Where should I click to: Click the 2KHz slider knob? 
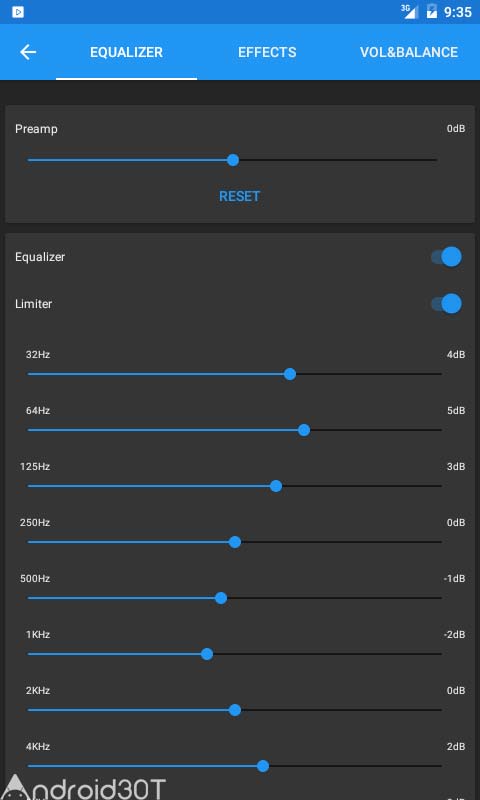point(235,710)
